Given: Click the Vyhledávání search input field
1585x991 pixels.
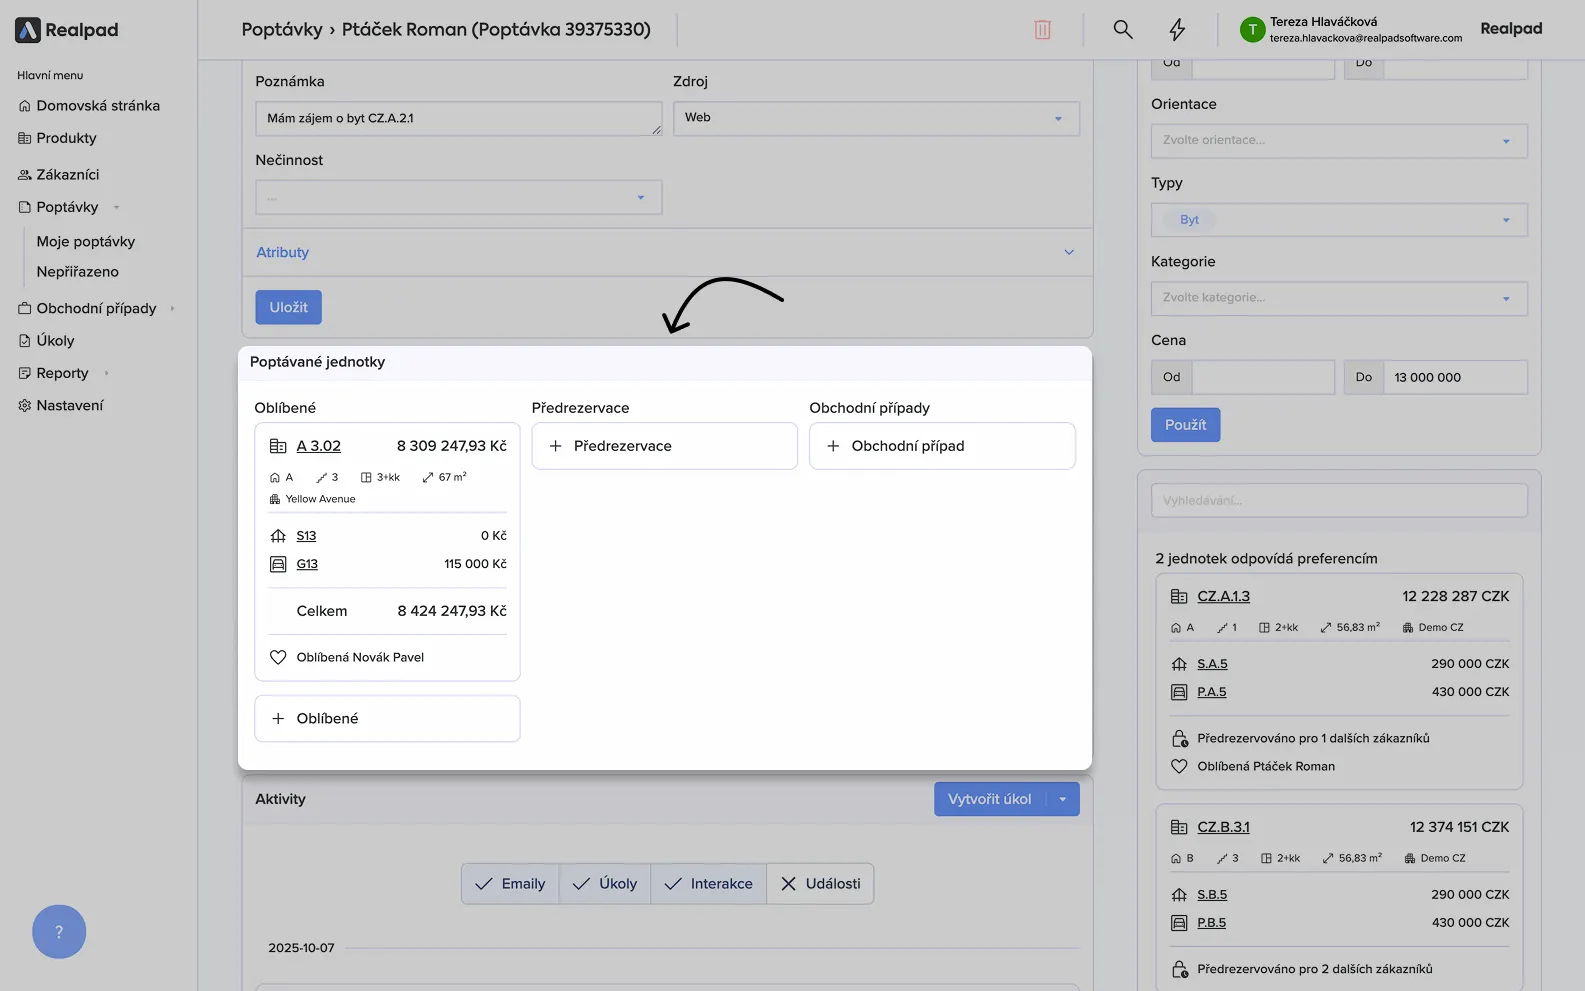Looking at the screenshot, I should [x=1338, y=500].
